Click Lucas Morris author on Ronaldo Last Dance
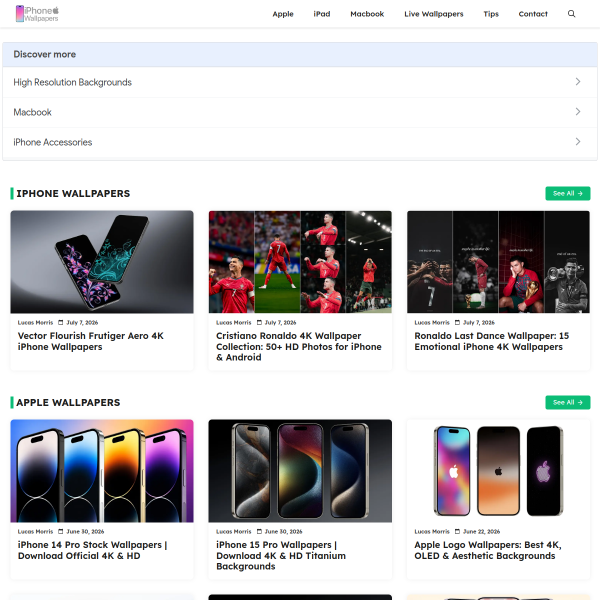The width and height of the screenshot is (600, 600). pos(432,323)
